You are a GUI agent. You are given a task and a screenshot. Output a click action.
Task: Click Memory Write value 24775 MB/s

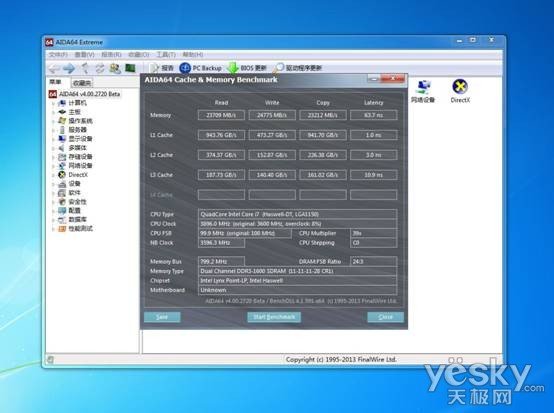point(272,115)
